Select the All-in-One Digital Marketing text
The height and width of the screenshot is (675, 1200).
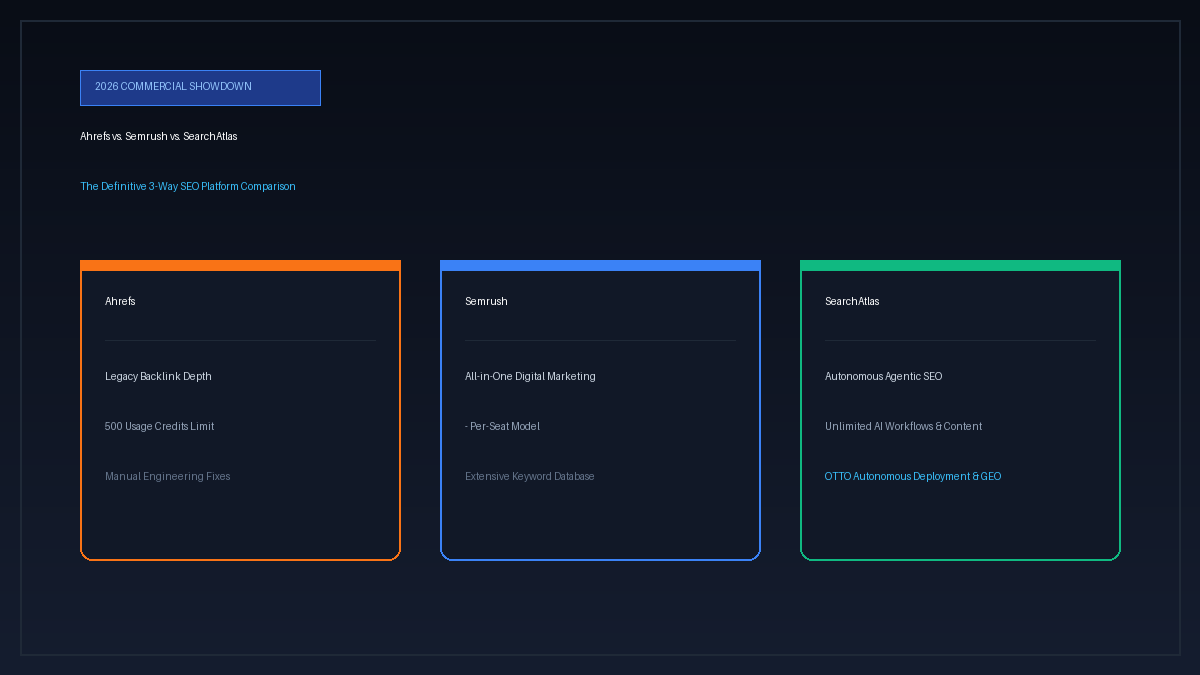click(x=530, y=376)
